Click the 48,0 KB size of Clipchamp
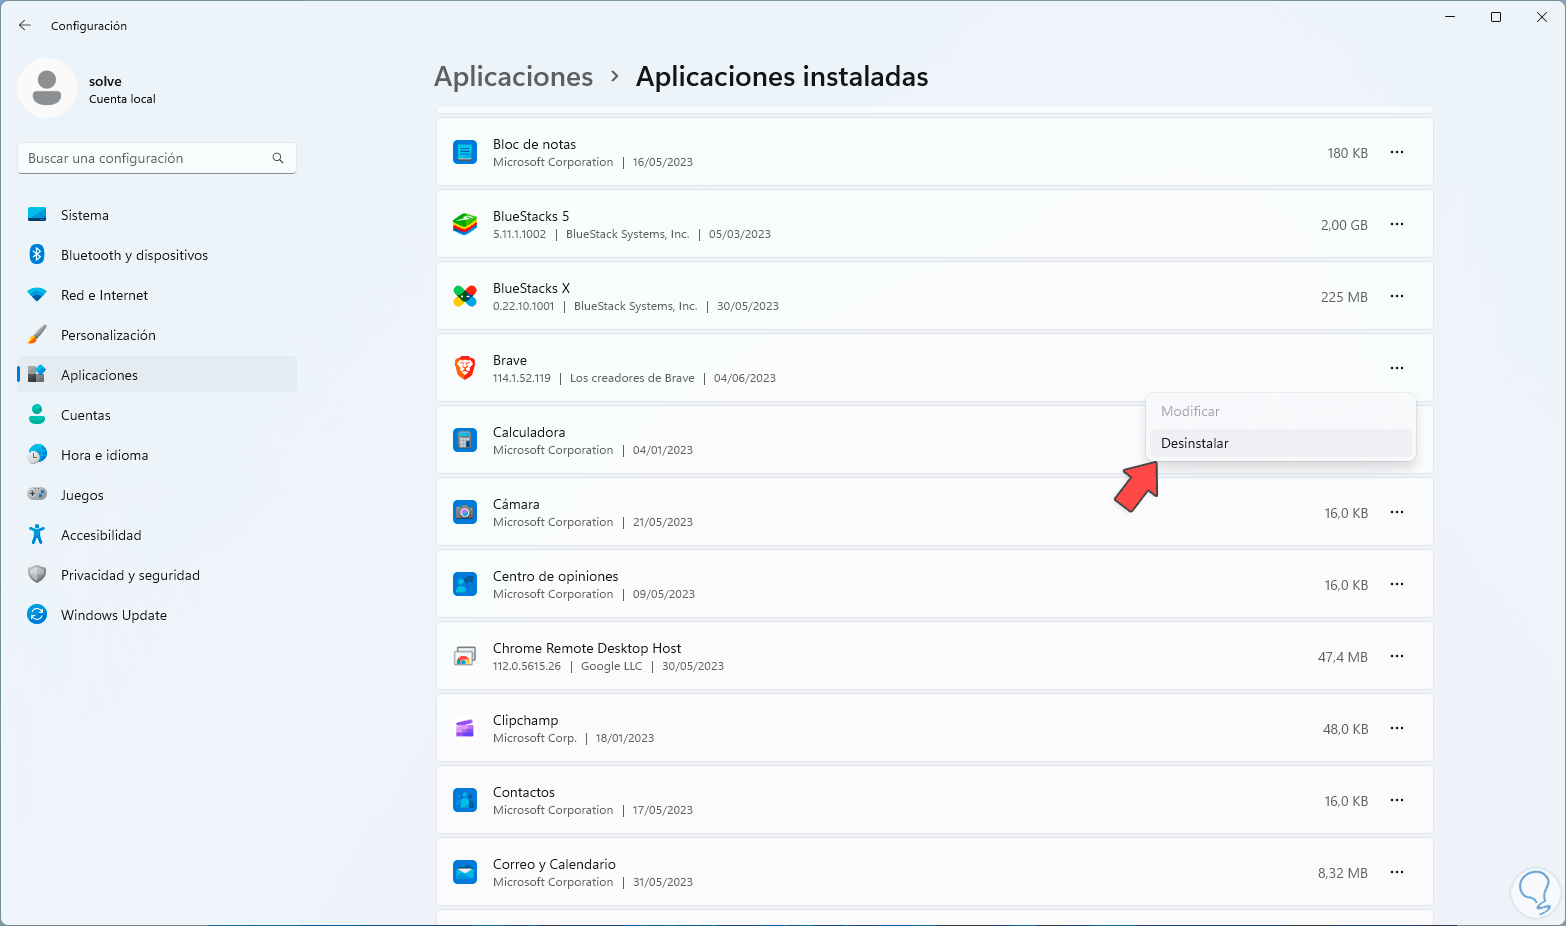Screen dimensions: 1566x926 click(x=1346, y=729)
